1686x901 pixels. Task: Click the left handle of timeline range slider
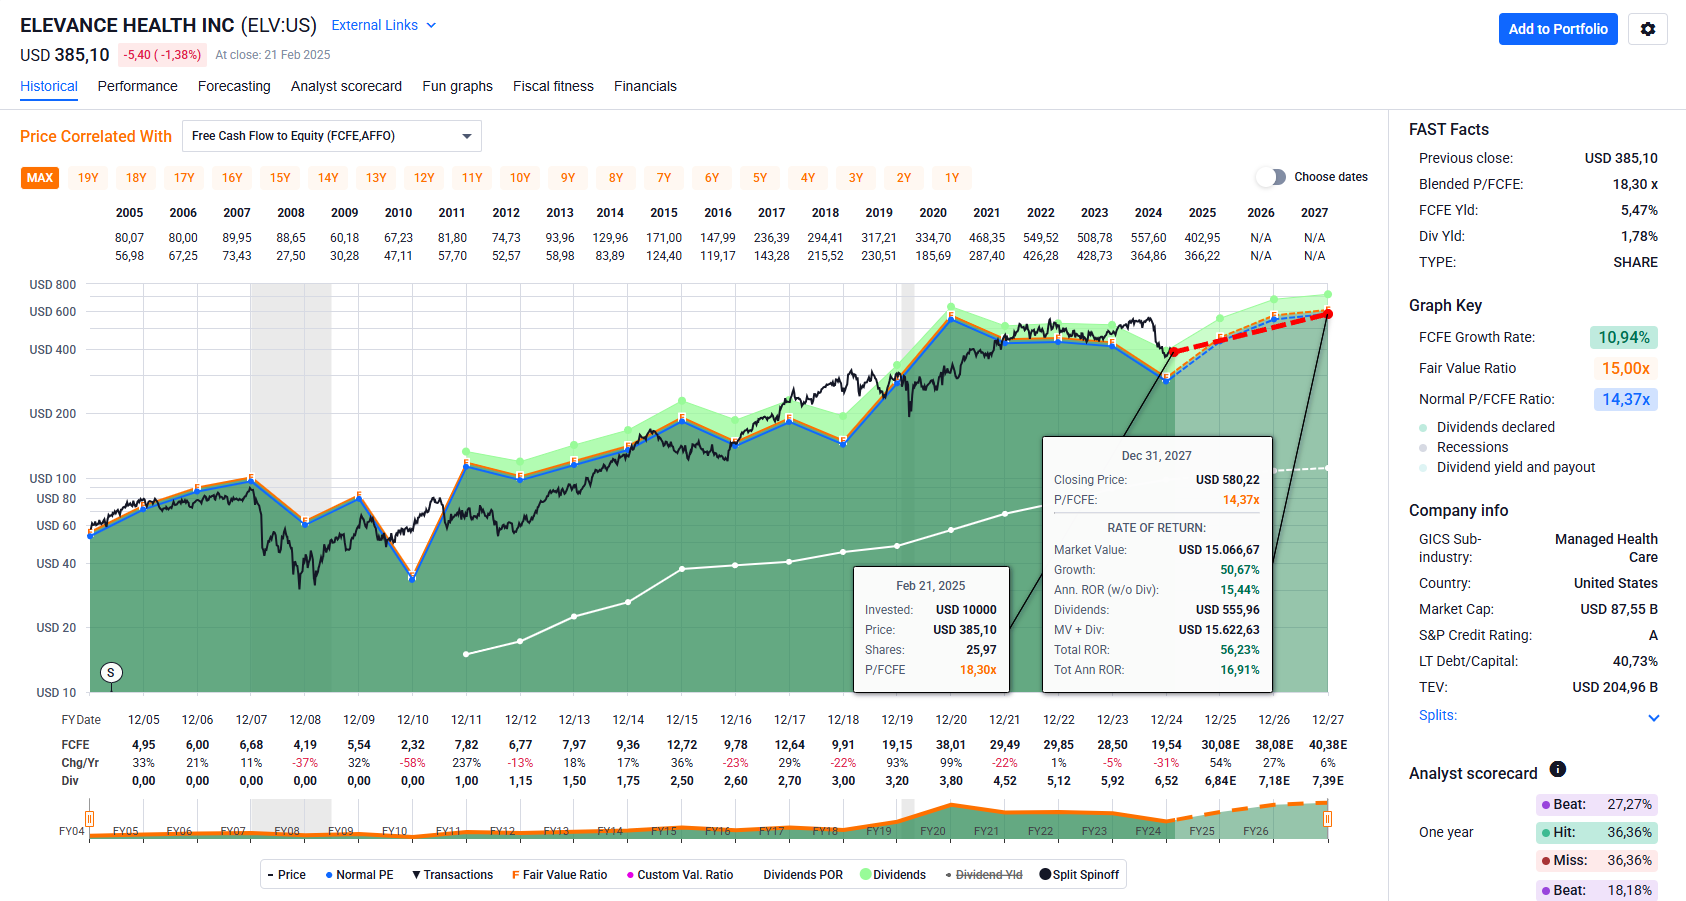pos(90,819)
